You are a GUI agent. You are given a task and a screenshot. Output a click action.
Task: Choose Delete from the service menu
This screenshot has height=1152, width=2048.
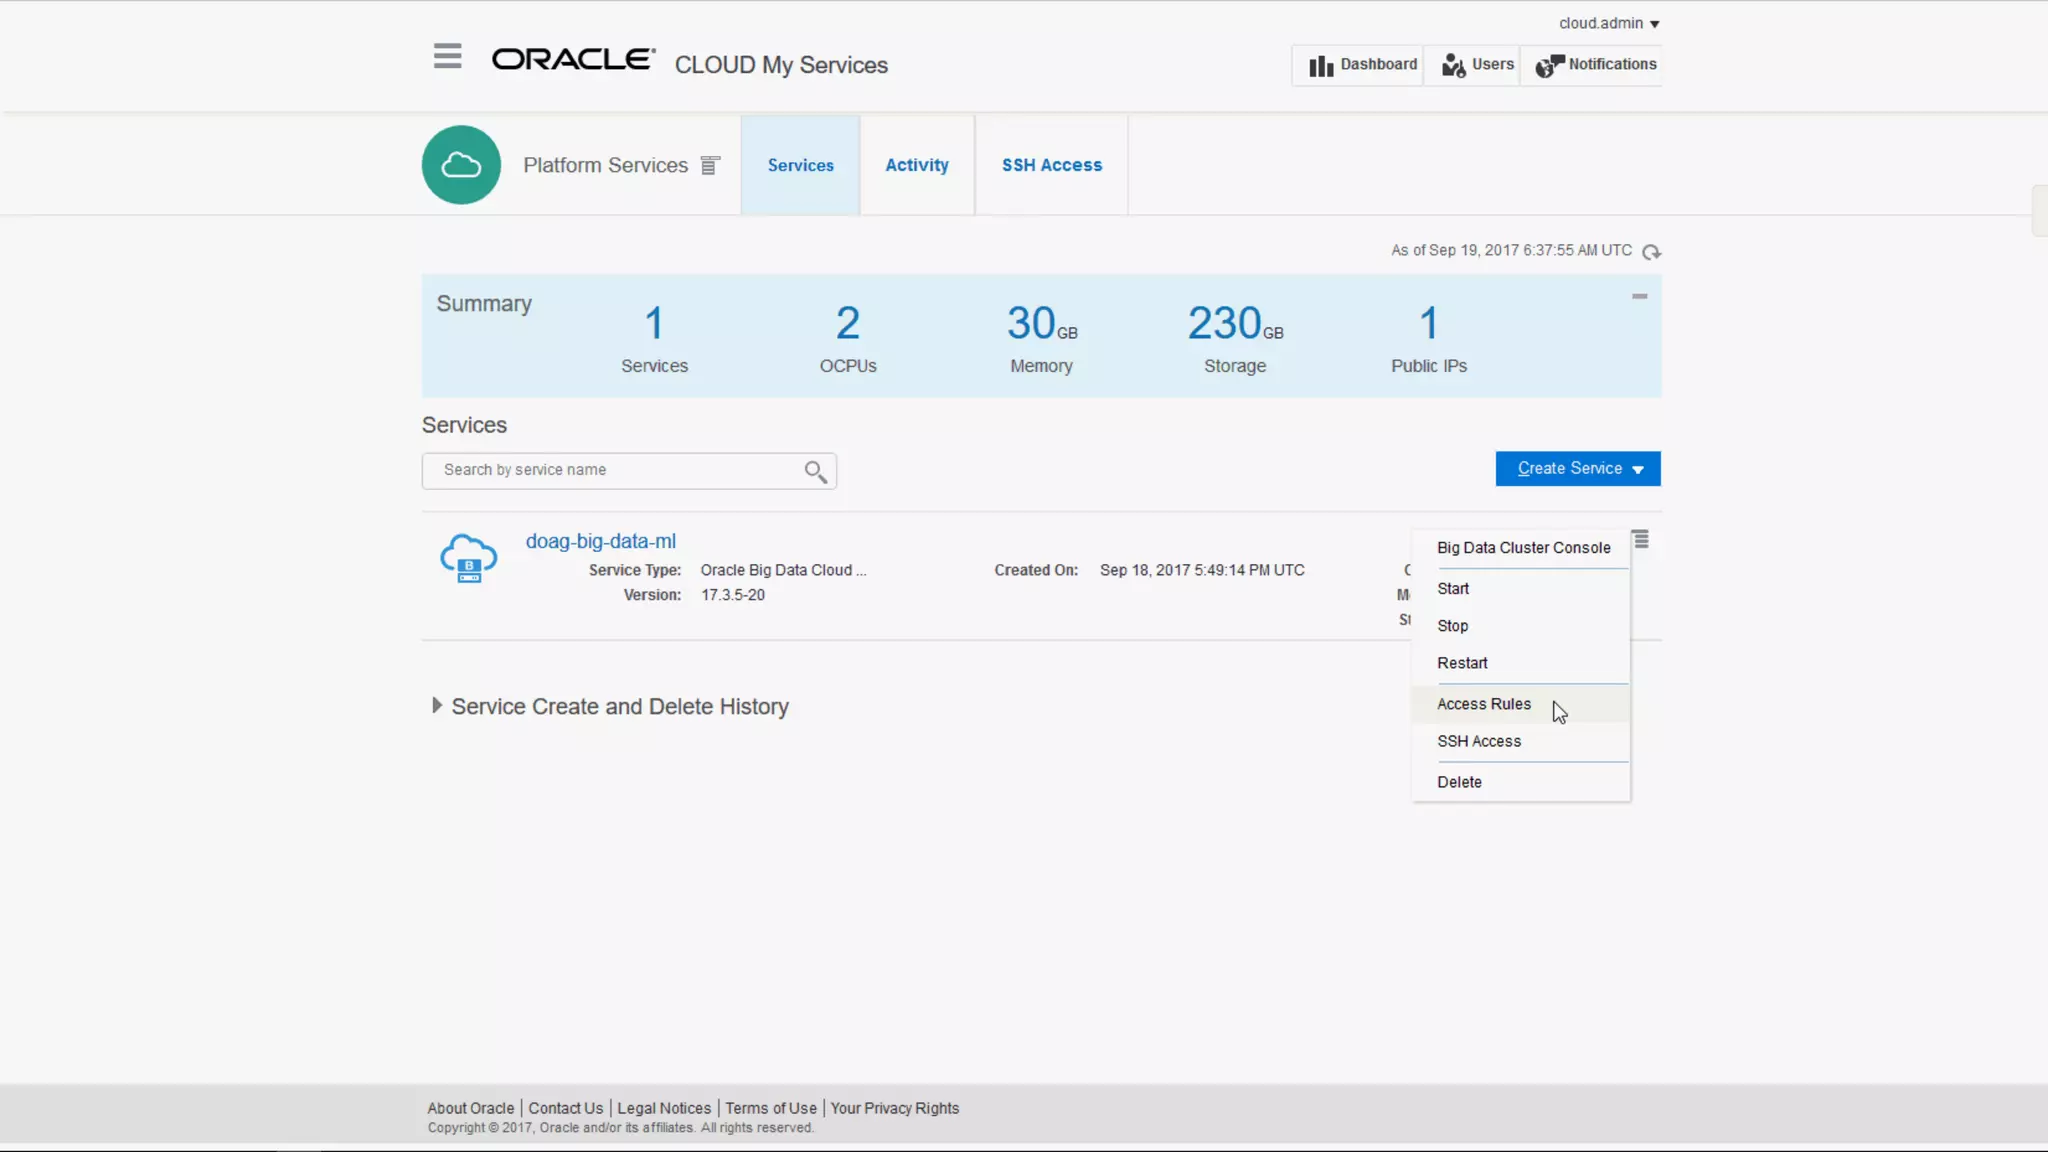click(x=1459, y=782)
